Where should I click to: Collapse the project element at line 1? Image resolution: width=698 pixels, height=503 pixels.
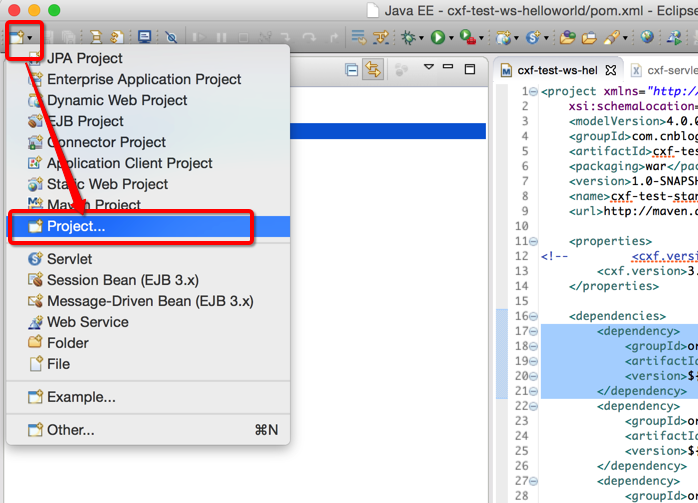click(x=533, y=91)
